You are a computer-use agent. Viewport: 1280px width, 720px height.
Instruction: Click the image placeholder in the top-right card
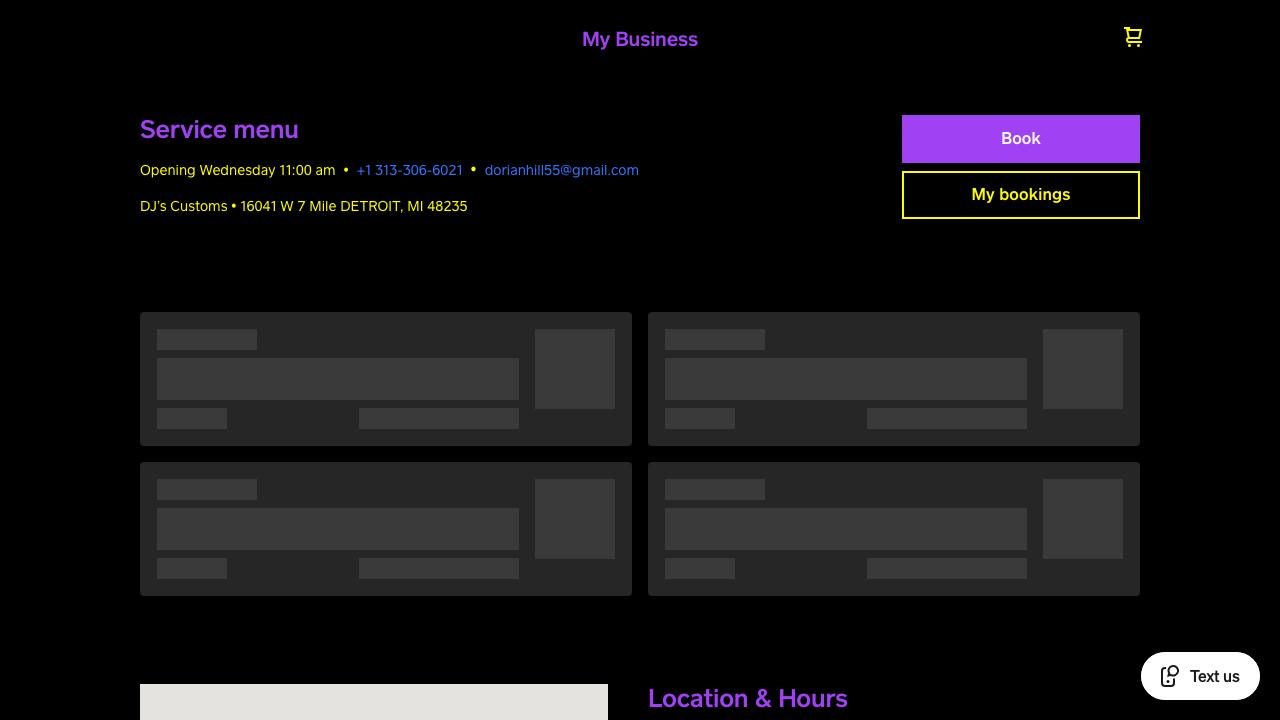point(1083,369)
